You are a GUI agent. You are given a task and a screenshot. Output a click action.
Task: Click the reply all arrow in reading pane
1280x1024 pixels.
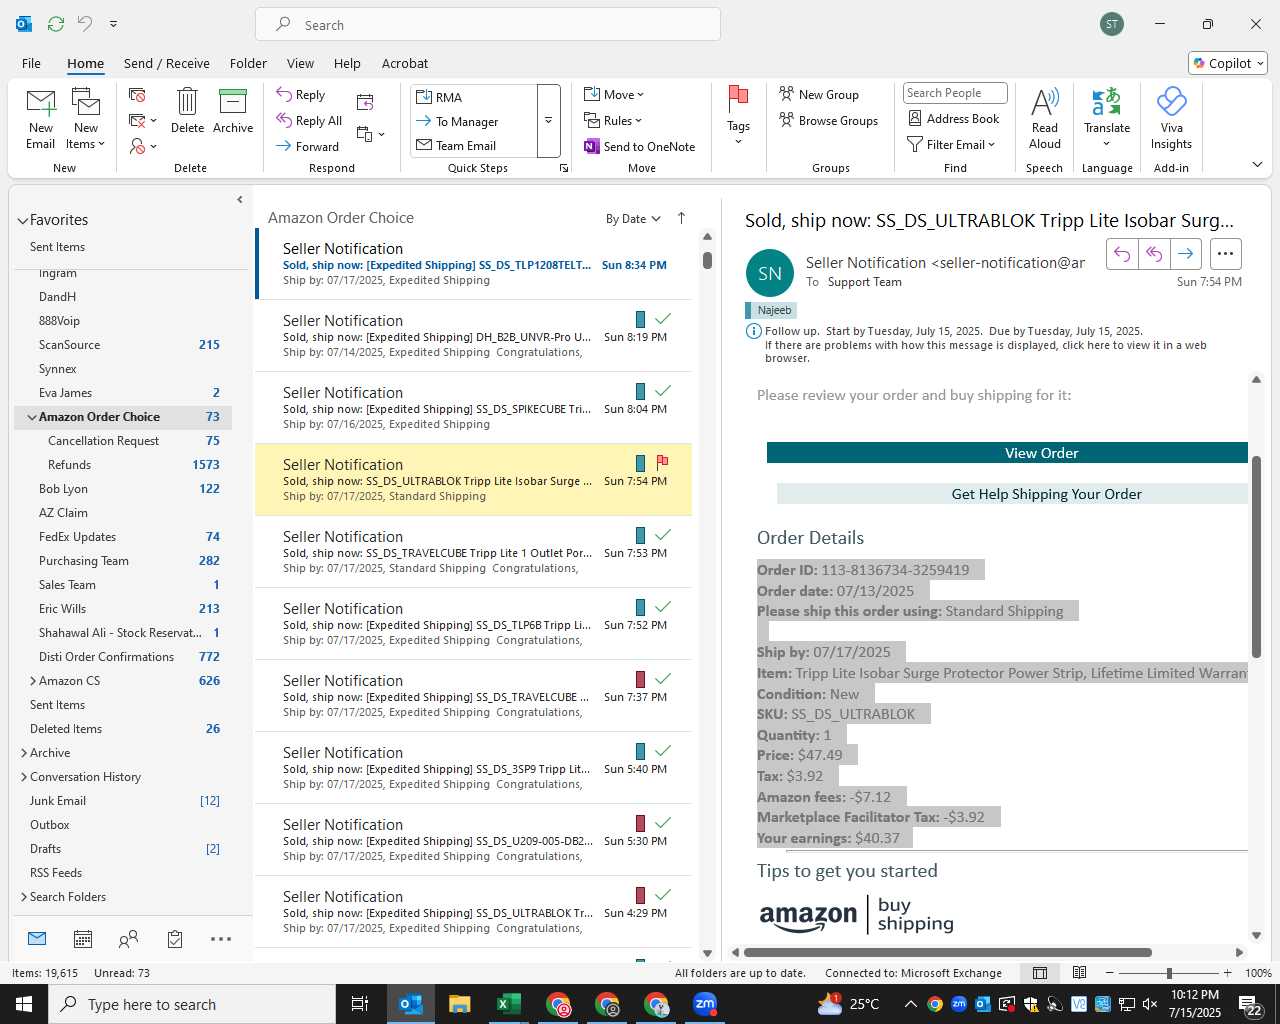click(x=1153, y=254)
